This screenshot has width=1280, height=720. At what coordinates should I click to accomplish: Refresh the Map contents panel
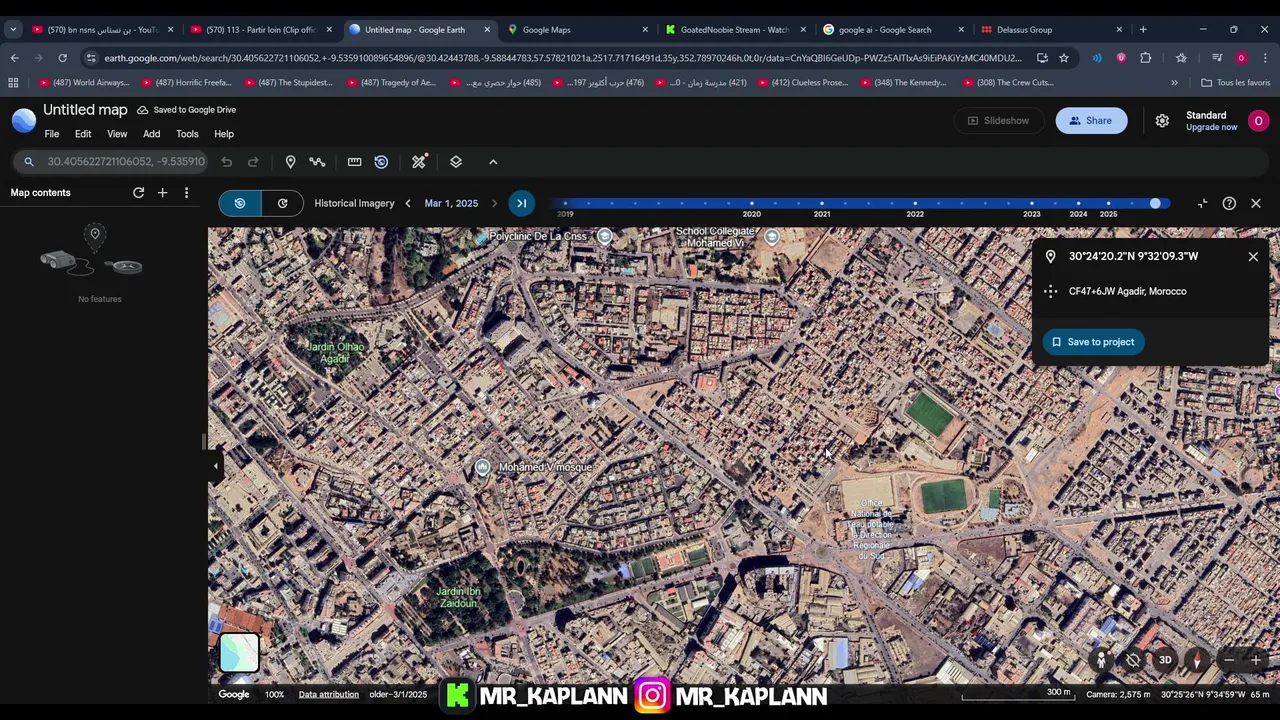139,193
